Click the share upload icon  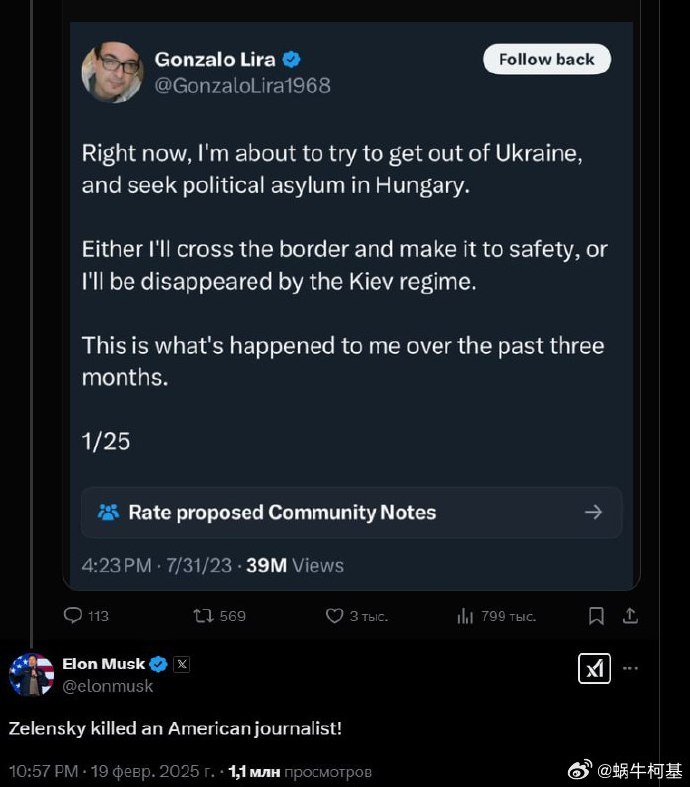pos(630,616)
